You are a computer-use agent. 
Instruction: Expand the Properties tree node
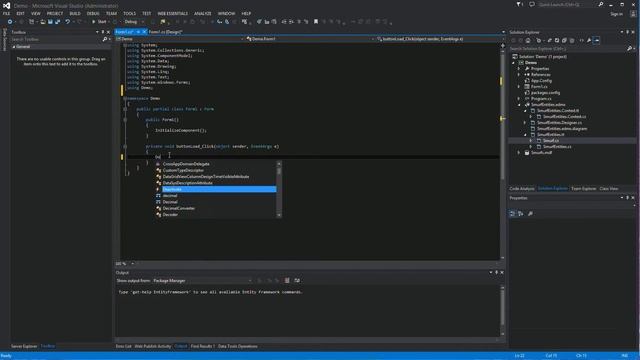519,69
